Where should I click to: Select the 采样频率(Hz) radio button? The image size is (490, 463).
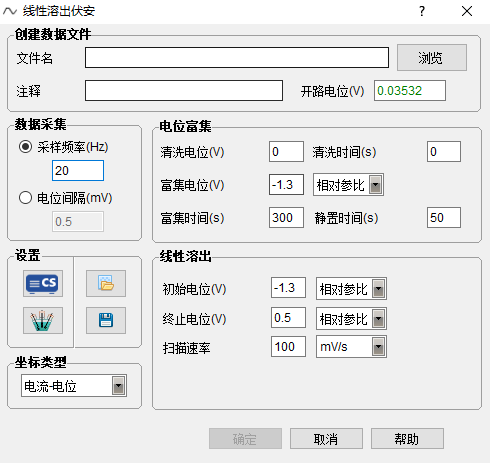25,147
